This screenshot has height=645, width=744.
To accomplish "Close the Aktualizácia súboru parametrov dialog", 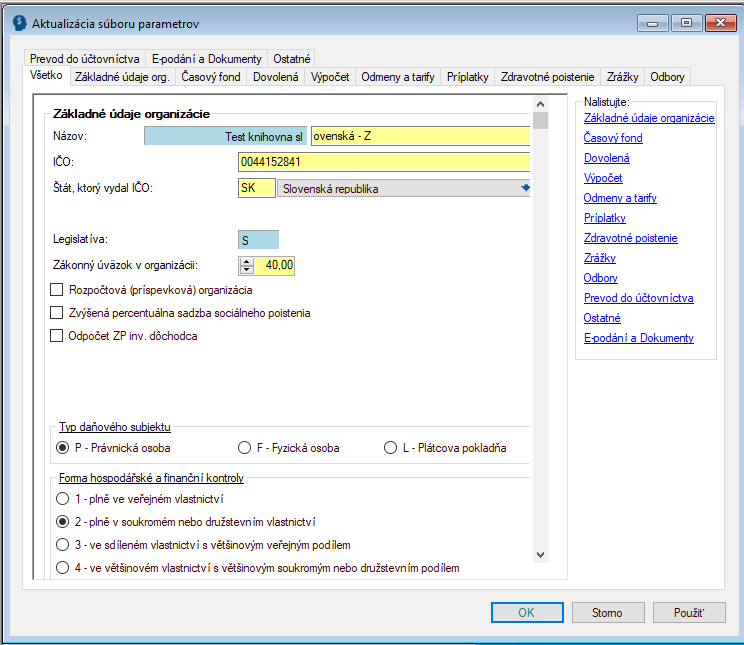I will [720, 23].
